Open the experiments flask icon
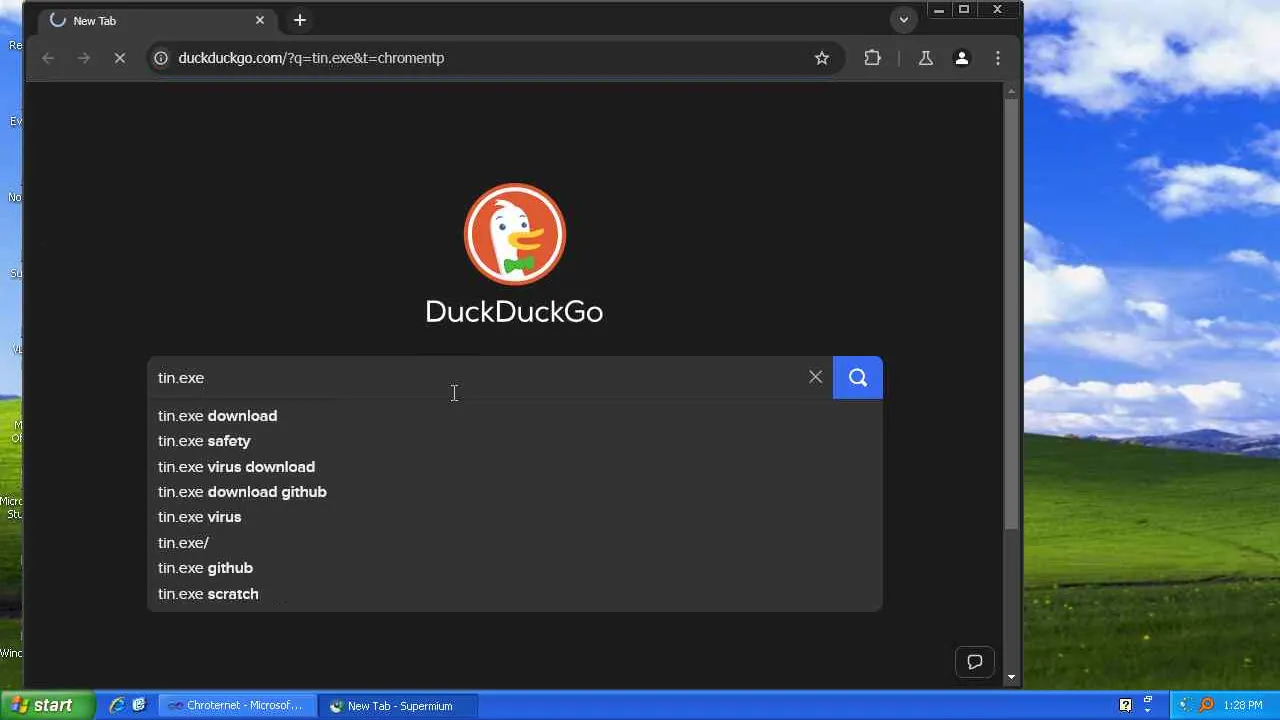The width and height of the screenshot is (1280, 720). (926, 58)
